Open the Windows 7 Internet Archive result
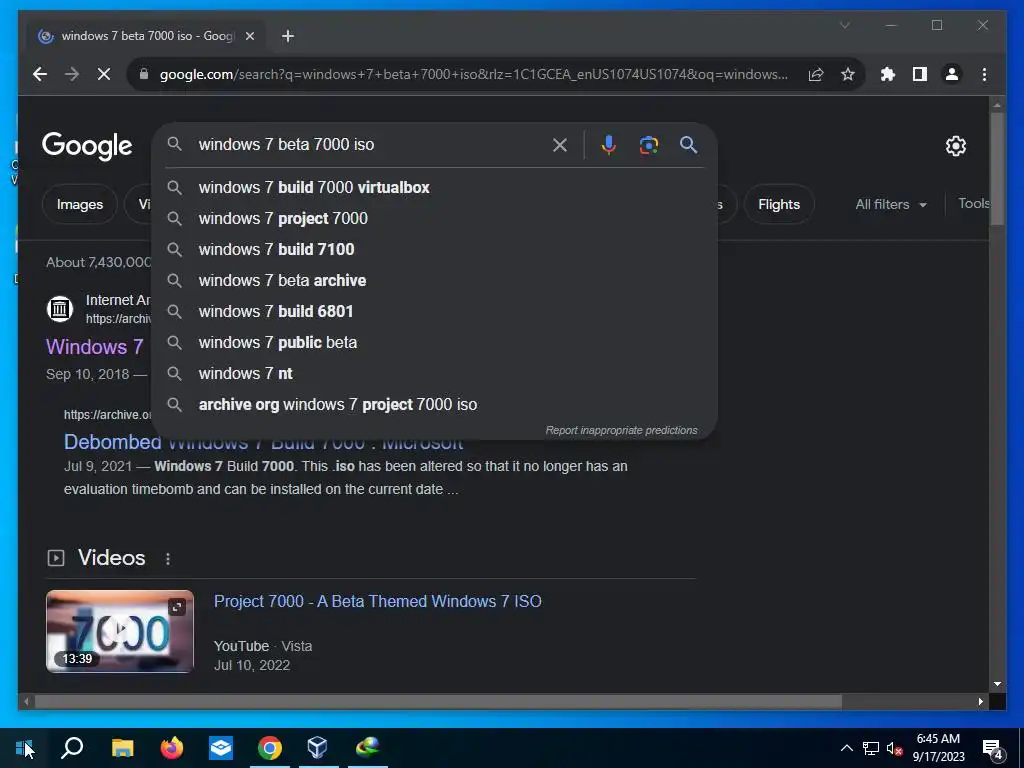1024x768 pixels. (x=95, y=347)
